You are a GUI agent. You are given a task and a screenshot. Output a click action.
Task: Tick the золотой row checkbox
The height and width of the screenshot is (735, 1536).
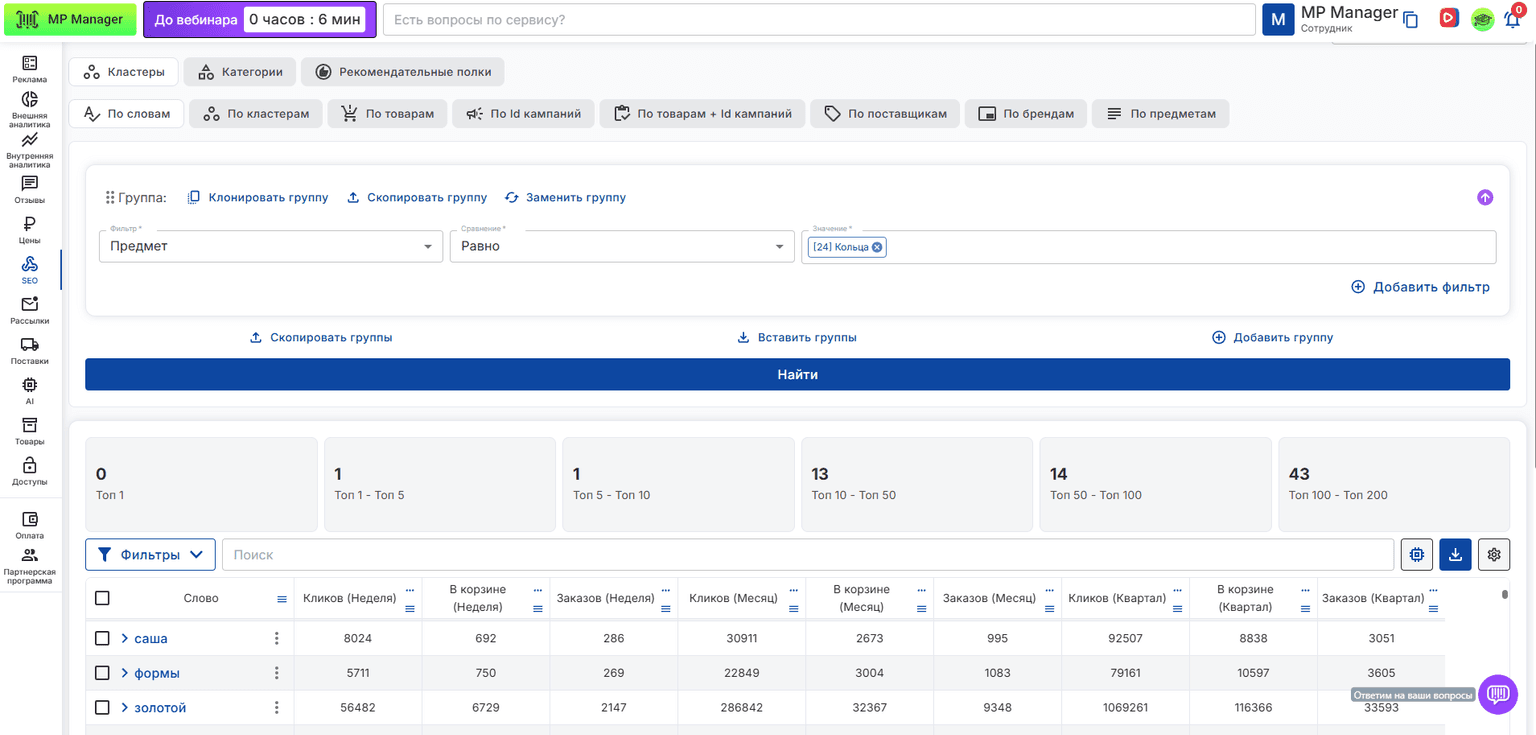(x=102, y=708)
